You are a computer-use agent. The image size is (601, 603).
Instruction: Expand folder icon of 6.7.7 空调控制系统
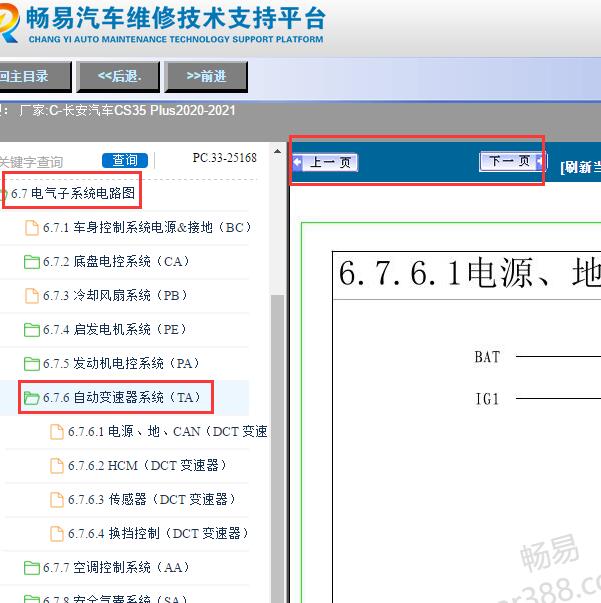(32, 568)
